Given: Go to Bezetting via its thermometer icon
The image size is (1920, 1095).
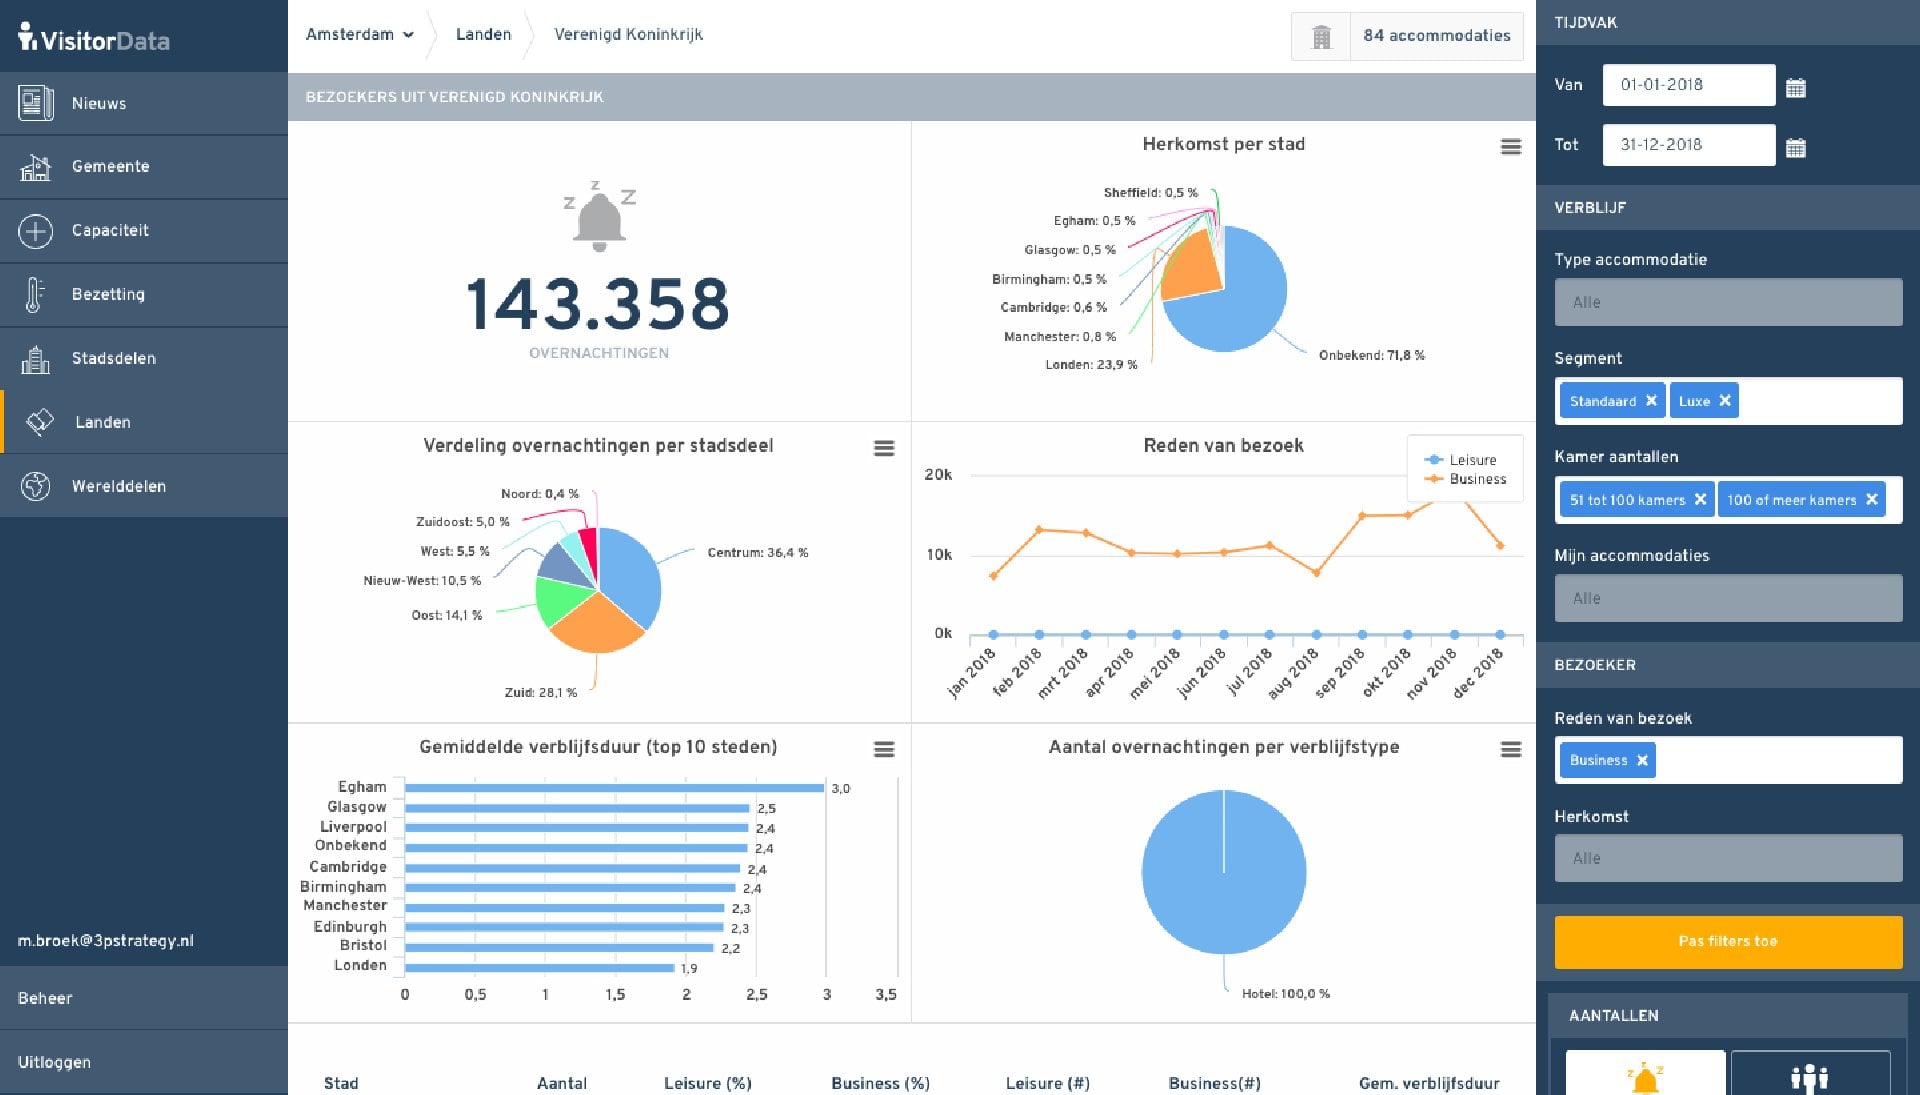Looking at the screenshot, I should (x=37, y=294).
